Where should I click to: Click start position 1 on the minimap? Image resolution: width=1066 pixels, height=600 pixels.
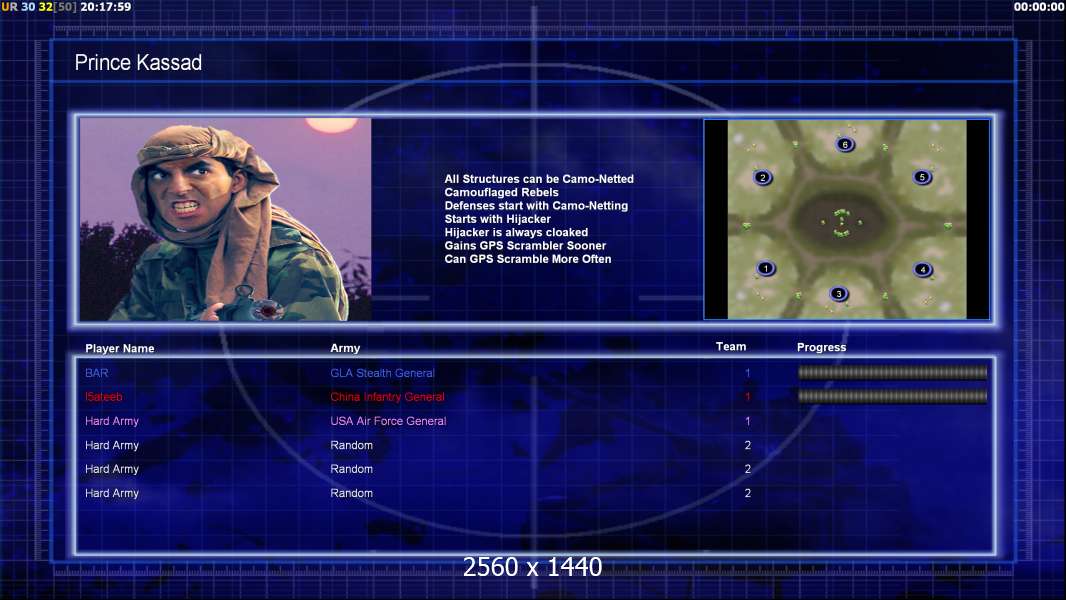click(766, 268)
